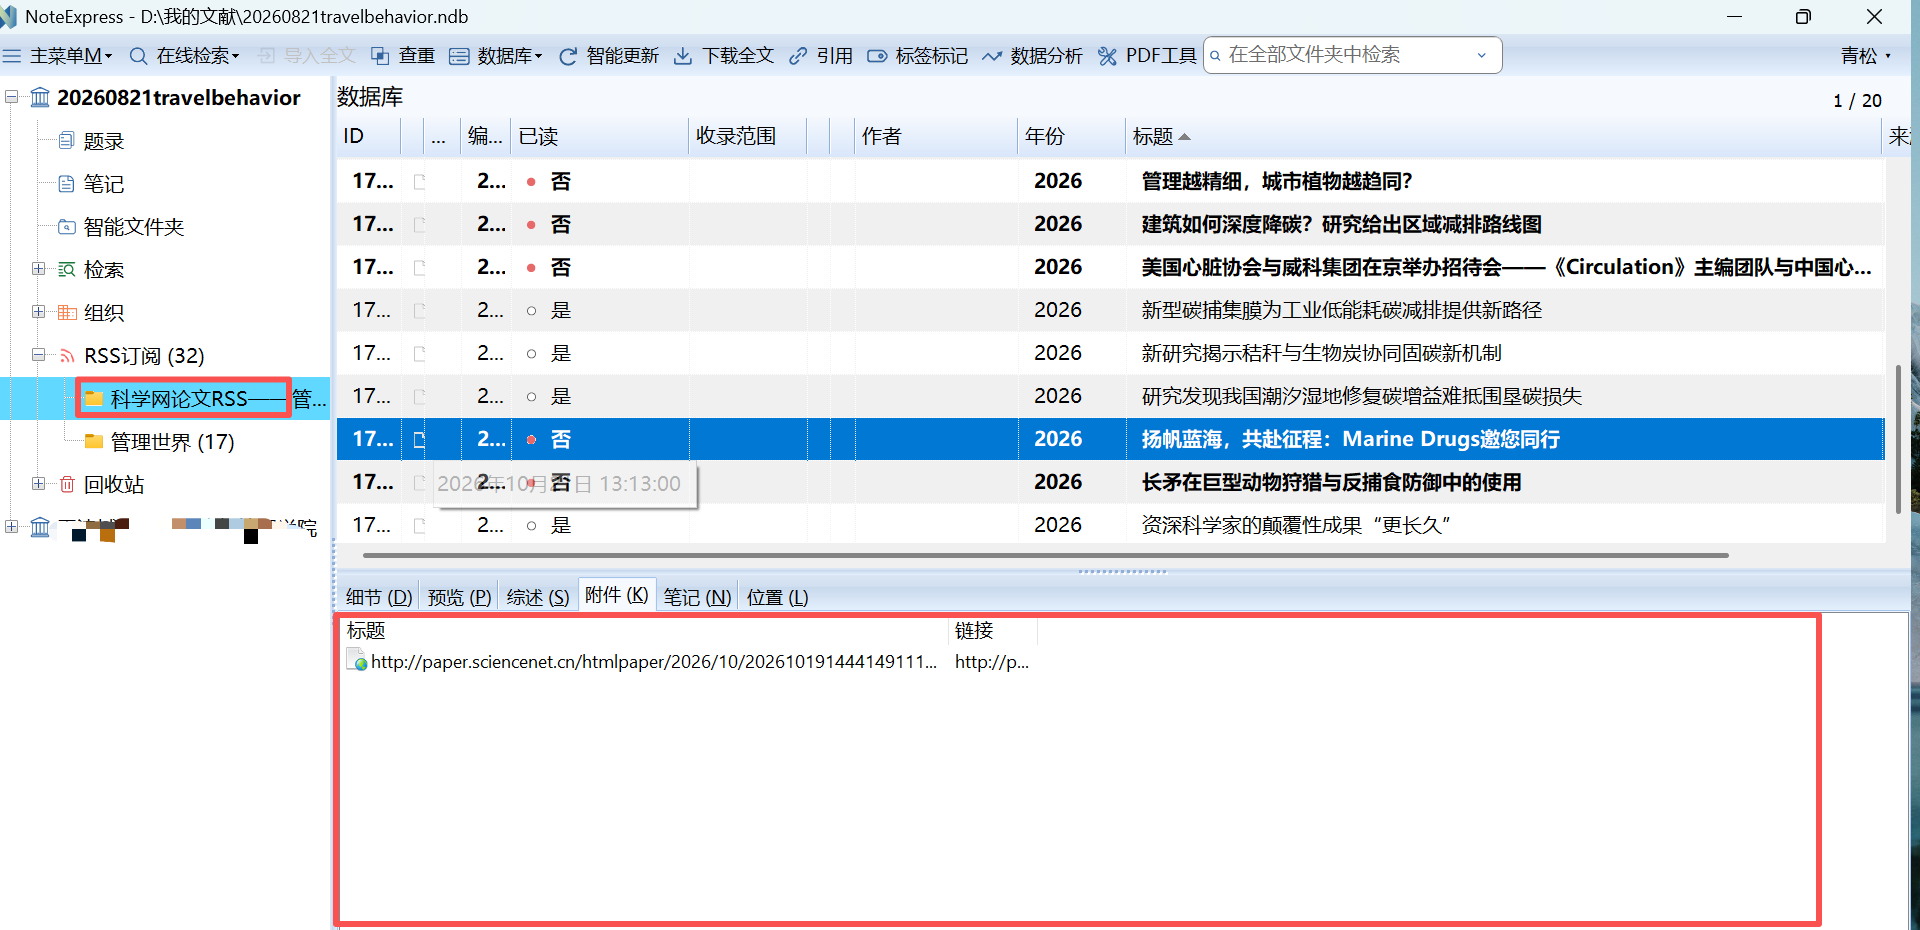Open the sciencenet.cn attachment link
The width and height of the screenshot is (1920, 930).
click(x=654, y=661)
